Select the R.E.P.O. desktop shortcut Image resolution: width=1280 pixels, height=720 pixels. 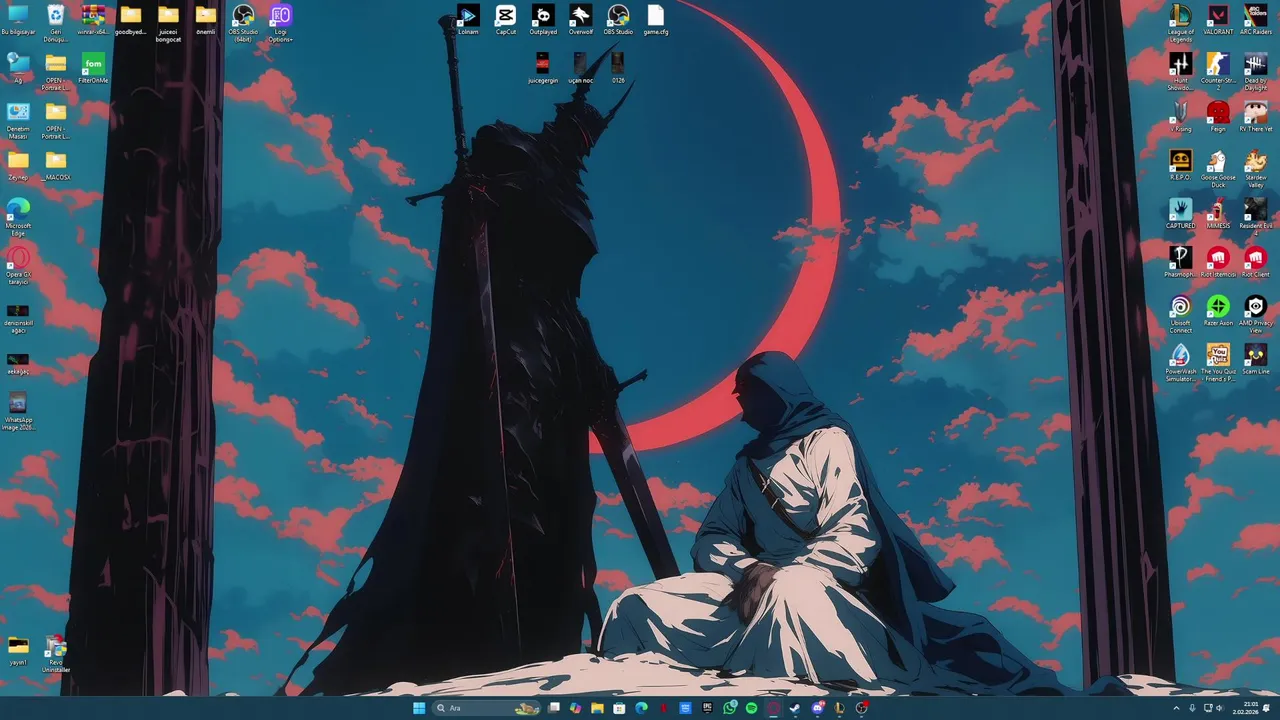click(x=1181, y=165)
